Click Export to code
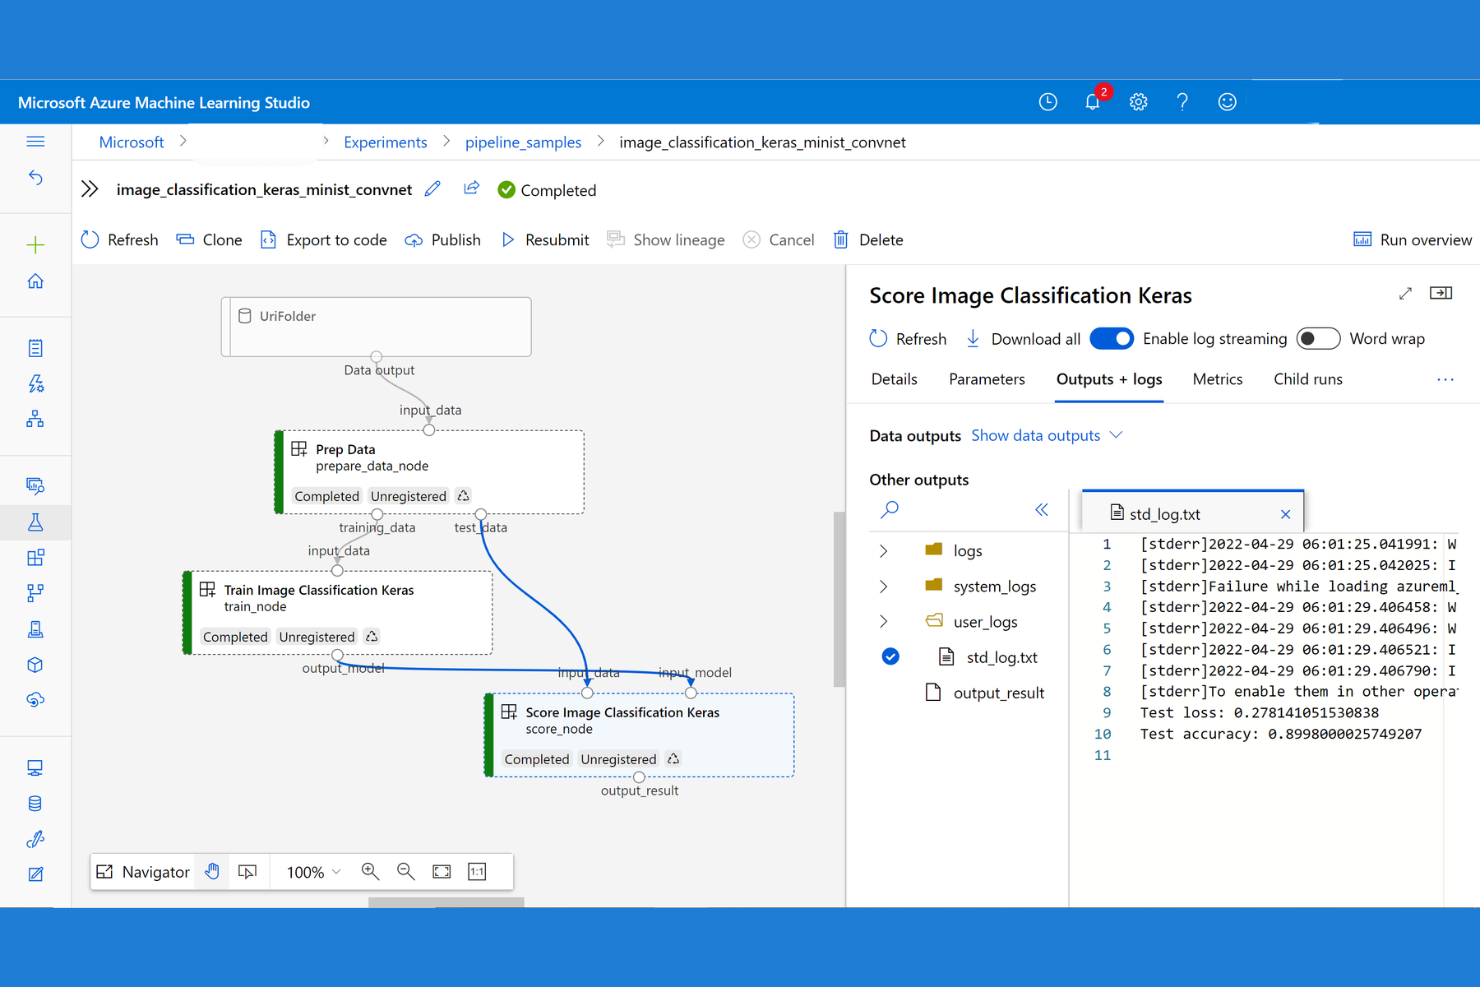 pos(323,240)
